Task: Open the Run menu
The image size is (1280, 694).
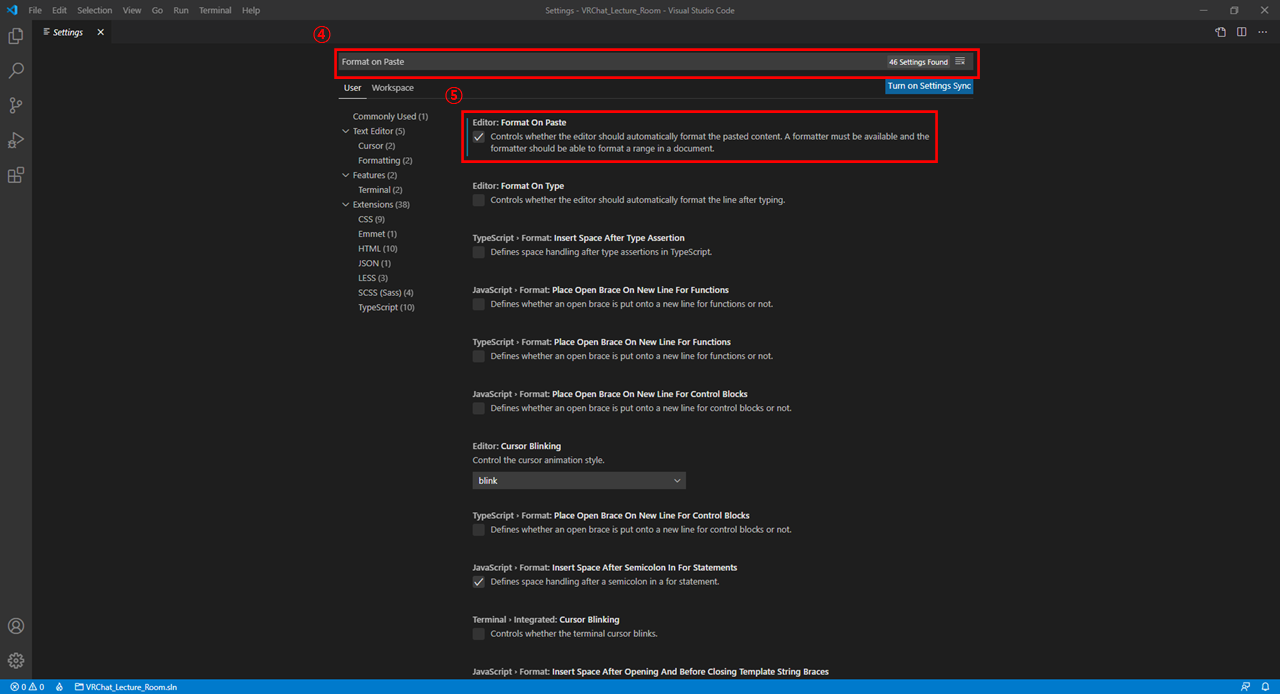Action: click(181, 10)
